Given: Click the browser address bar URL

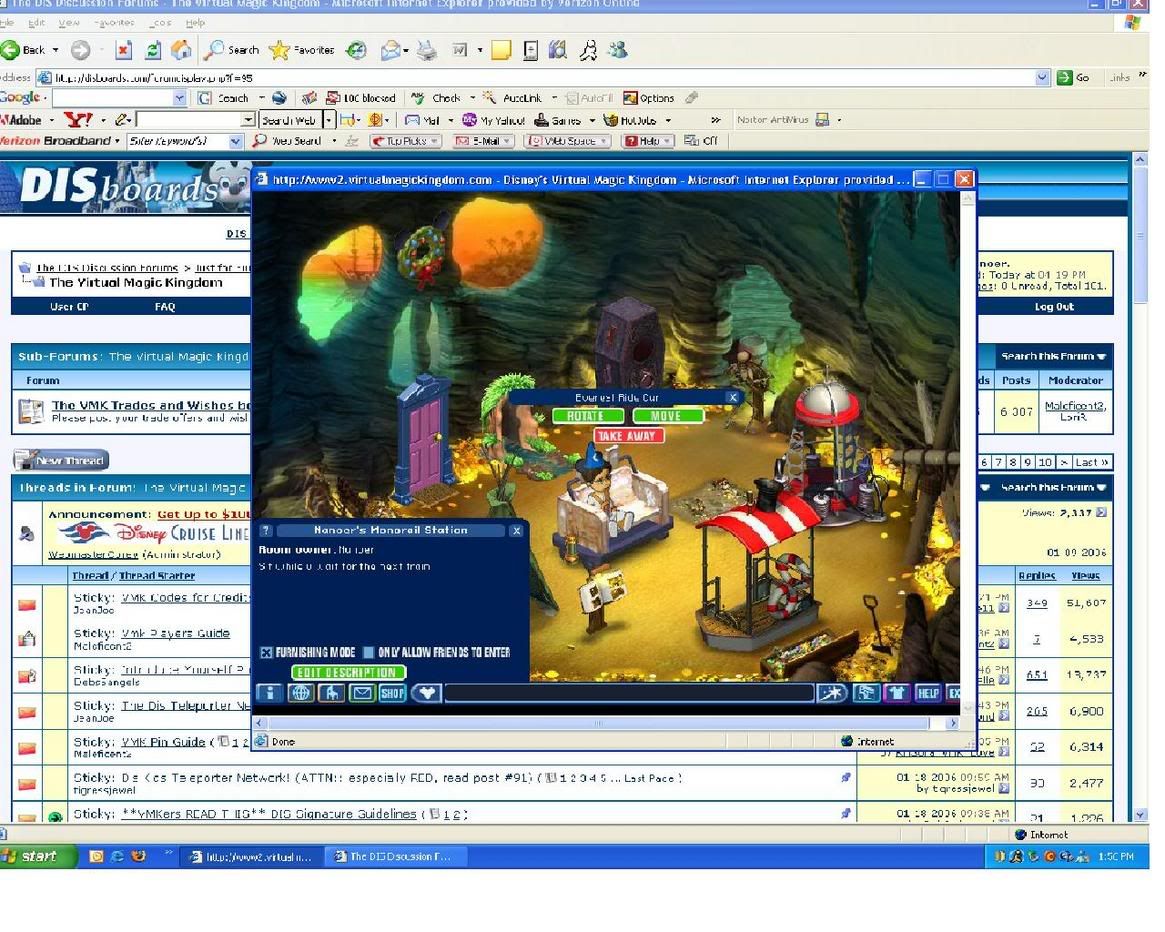Looking at the screenshot, I should (x=154, y=77).
